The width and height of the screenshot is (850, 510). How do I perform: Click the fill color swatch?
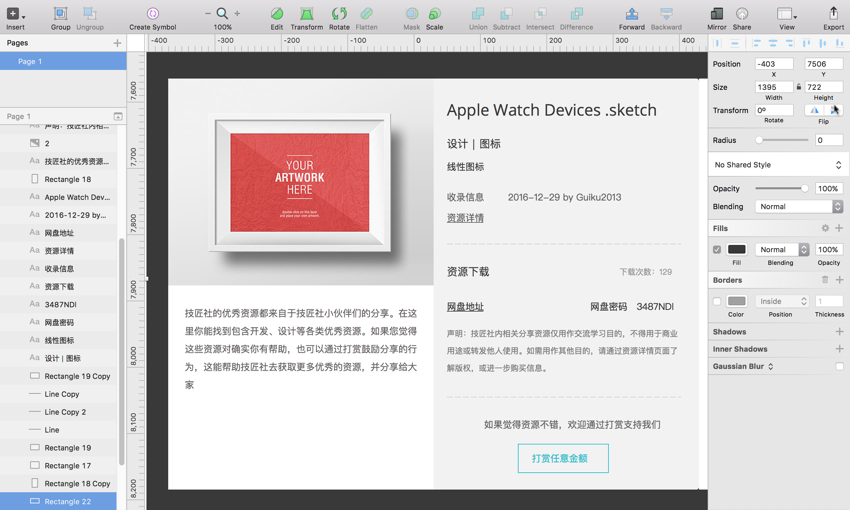pos(737,250)
